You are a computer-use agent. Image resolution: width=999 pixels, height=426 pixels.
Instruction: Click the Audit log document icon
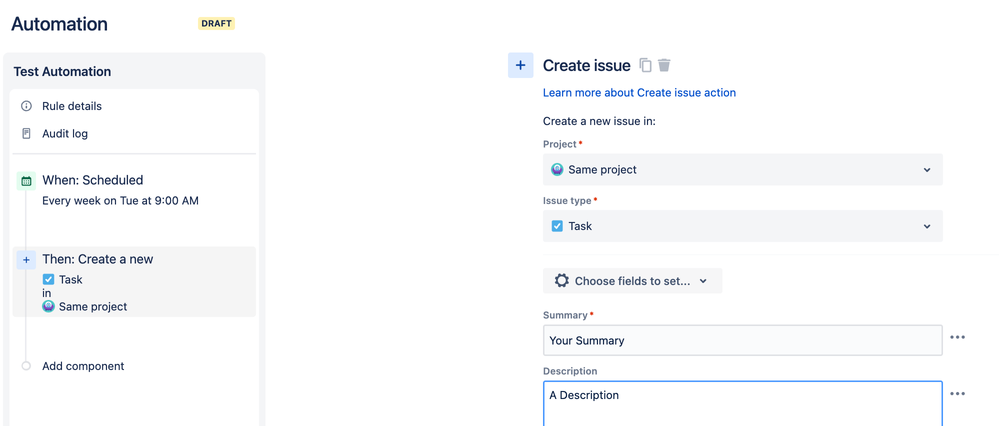[27, 134]
